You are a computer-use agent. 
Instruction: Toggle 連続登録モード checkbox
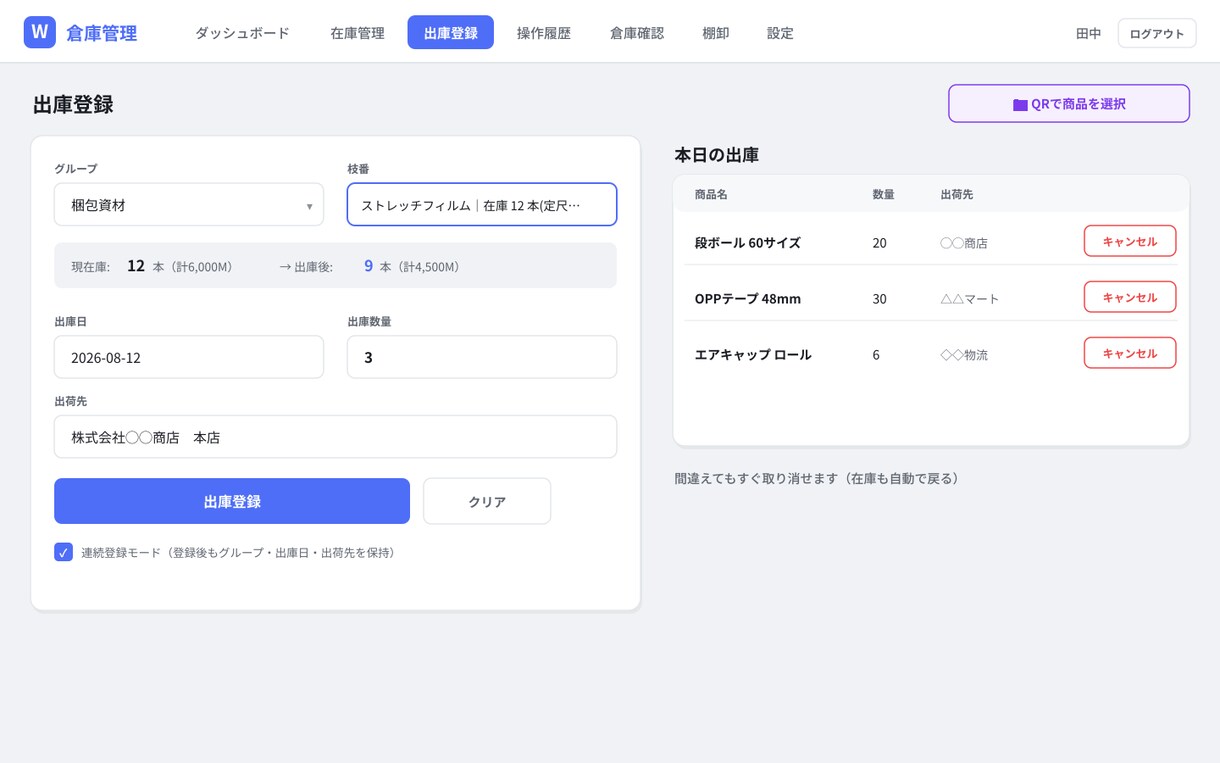[x=63, y=552]
